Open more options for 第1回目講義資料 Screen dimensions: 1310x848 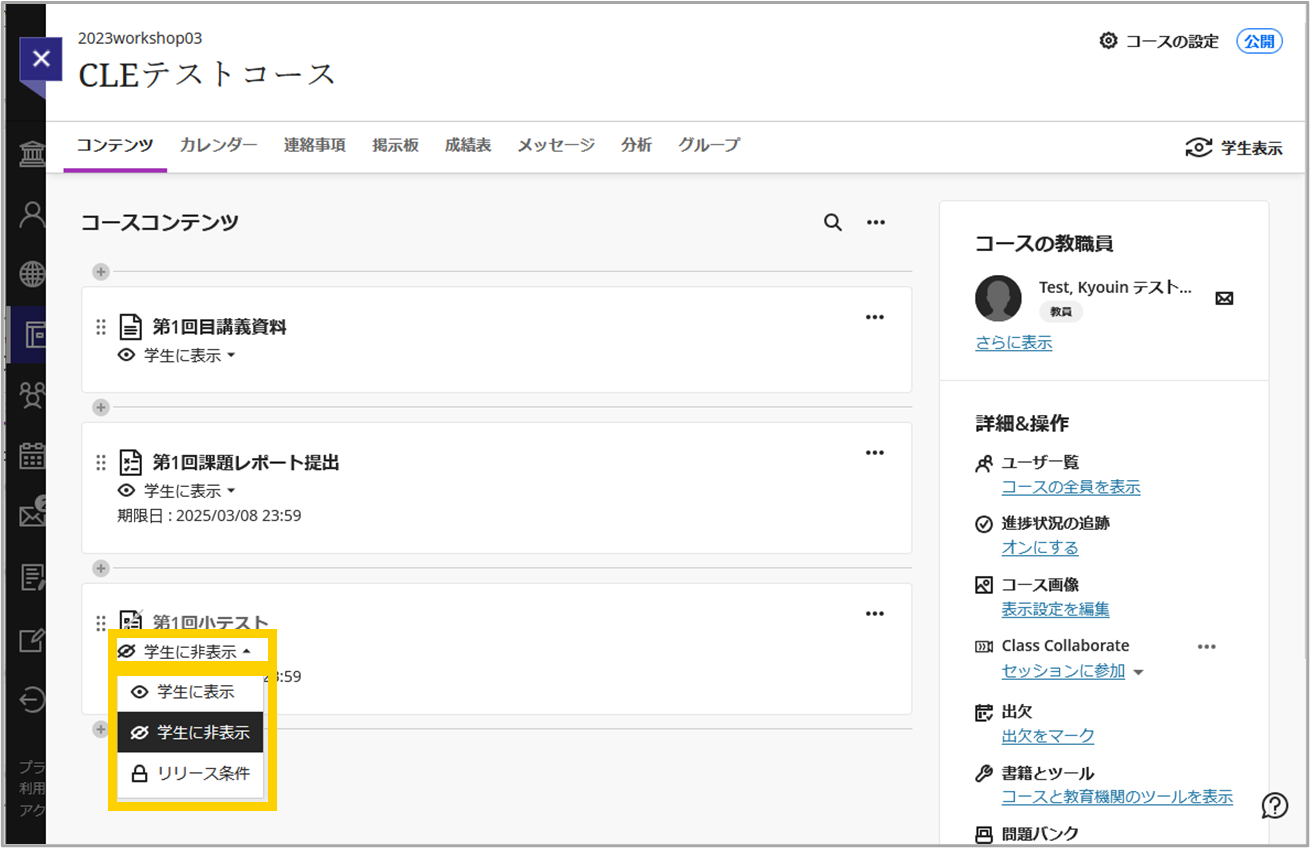tap(875, 318)
